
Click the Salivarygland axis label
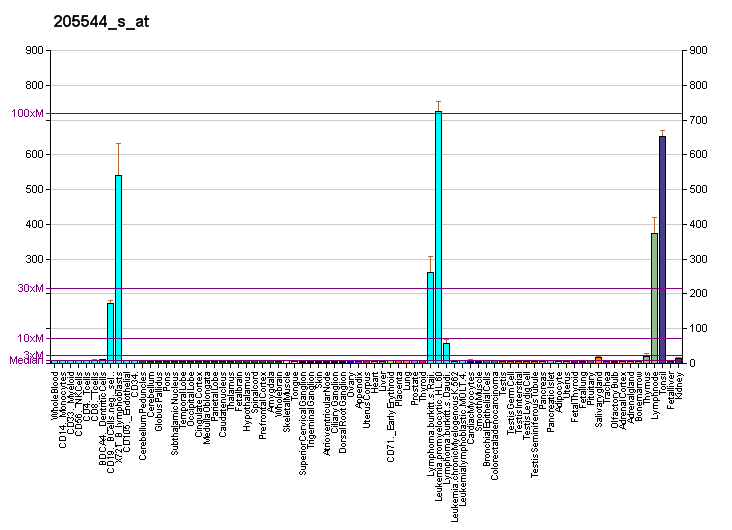pyautogui.click(x=598, y=399)
